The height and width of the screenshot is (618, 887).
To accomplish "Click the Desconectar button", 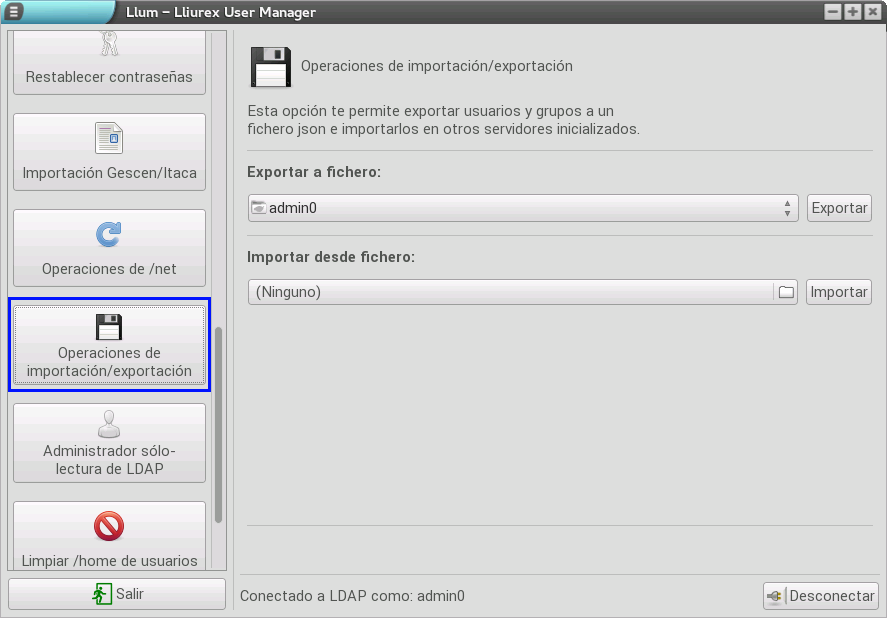I will click(x=821, y=596).
